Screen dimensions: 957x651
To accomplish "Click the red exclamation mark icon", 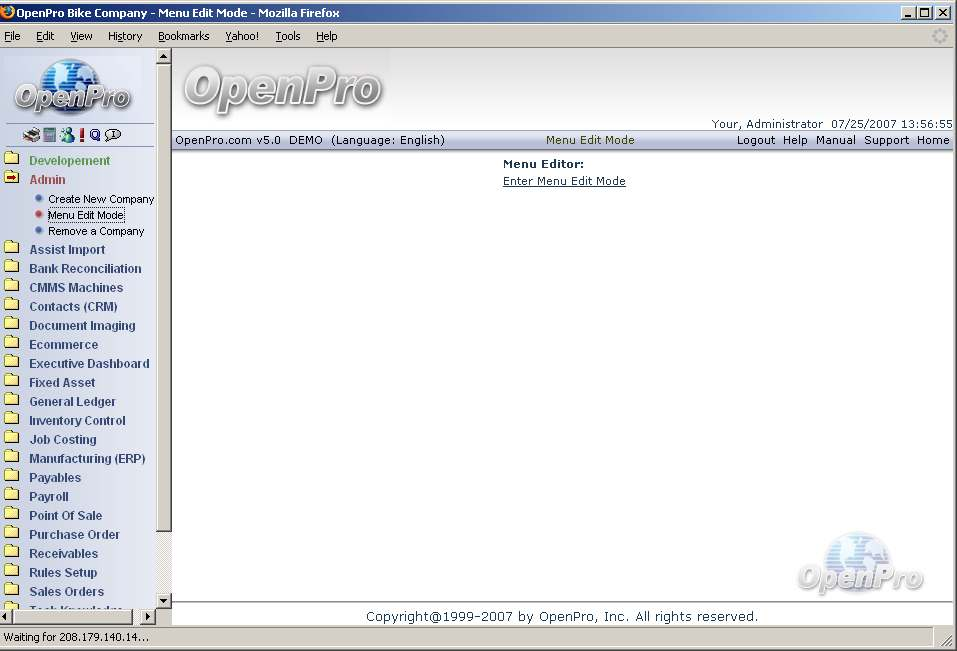I will 82,135.
